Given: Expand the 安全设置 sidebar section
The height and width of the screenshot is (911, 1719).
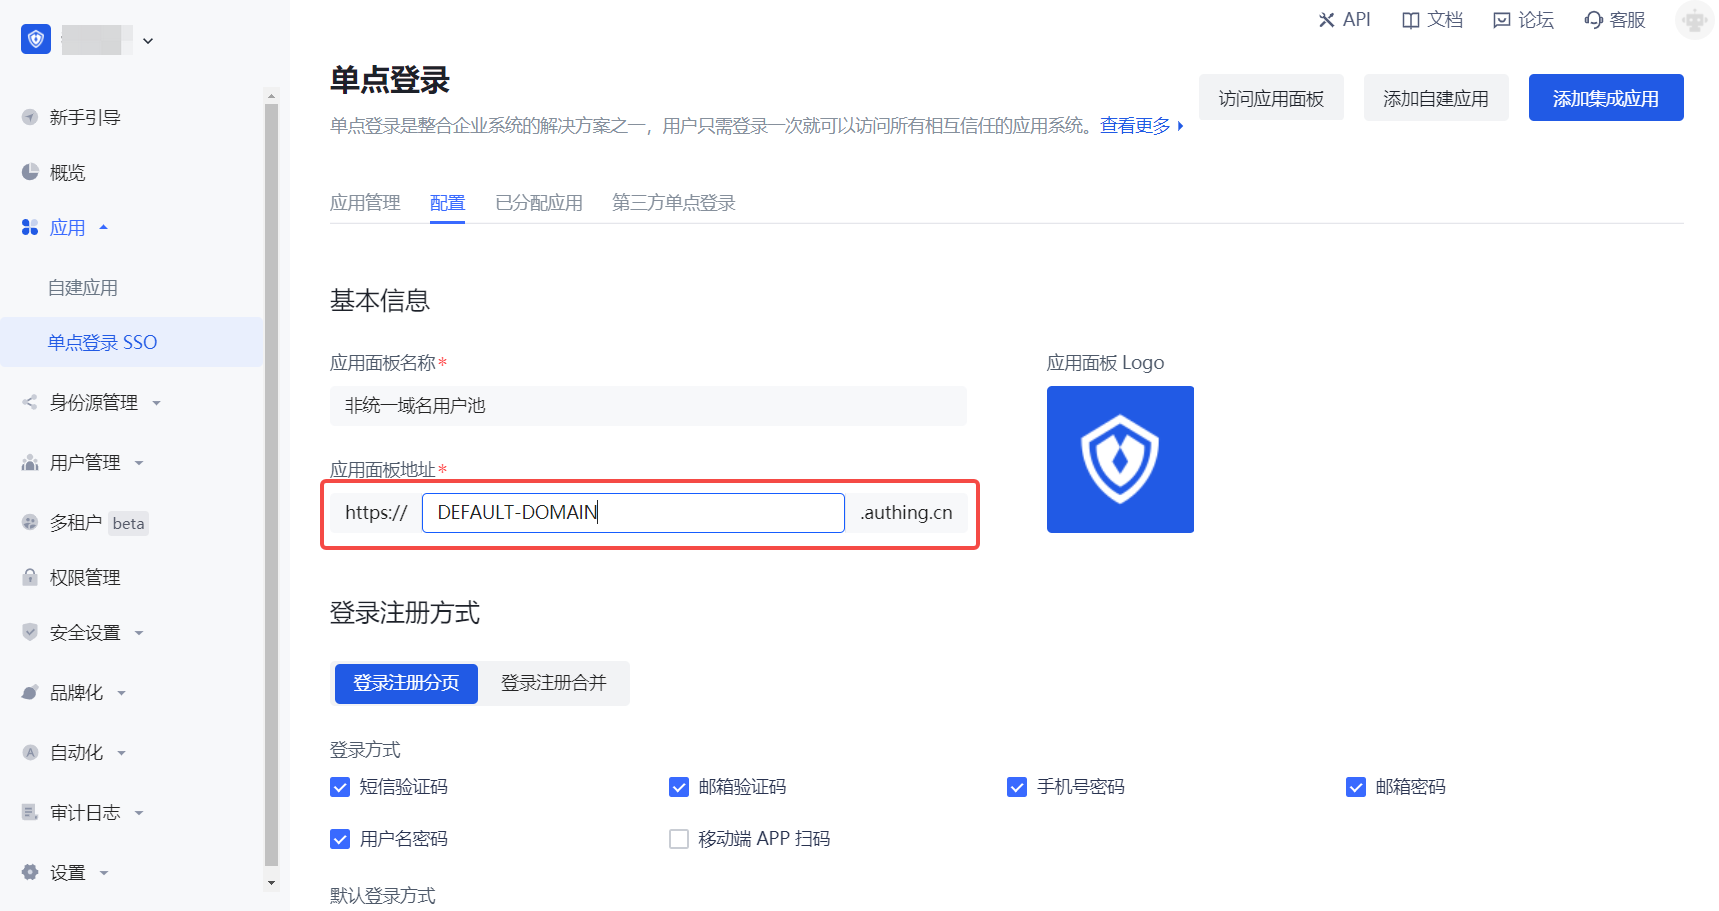Looking at the screenshot, I should [x=85, y=633].
